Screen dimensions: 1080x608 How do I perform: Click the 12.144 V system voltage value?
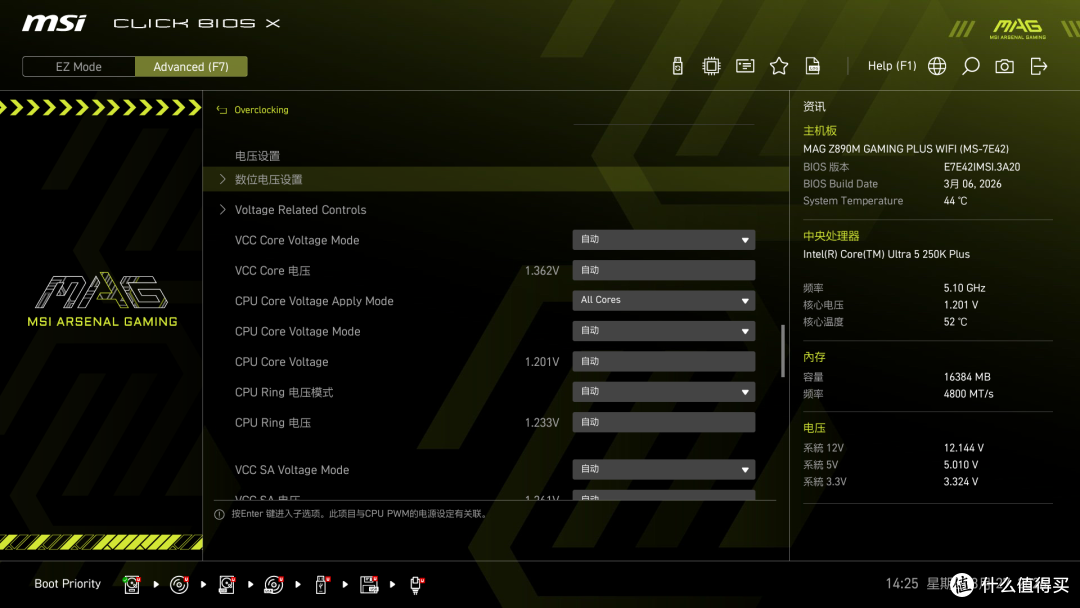[964, 448]
